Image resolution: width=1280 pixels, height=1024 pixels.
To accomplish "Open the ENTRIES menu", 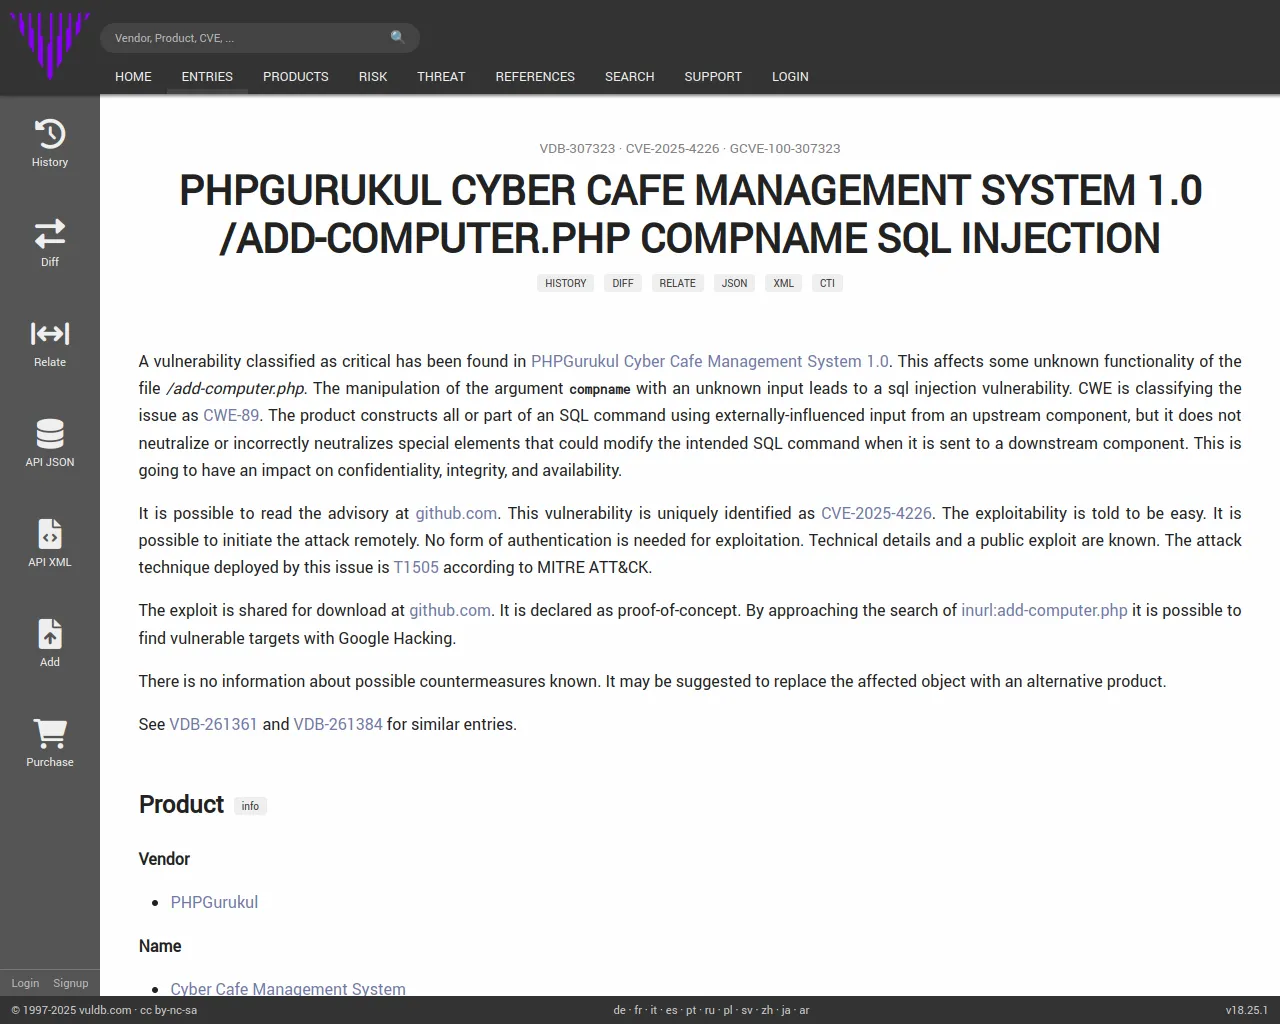I will point(207,77).
